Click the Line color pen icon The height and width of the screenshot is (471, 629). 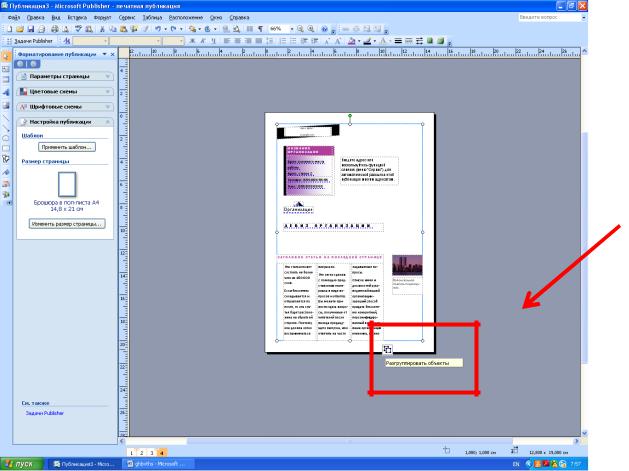click(x=367, y=41)
